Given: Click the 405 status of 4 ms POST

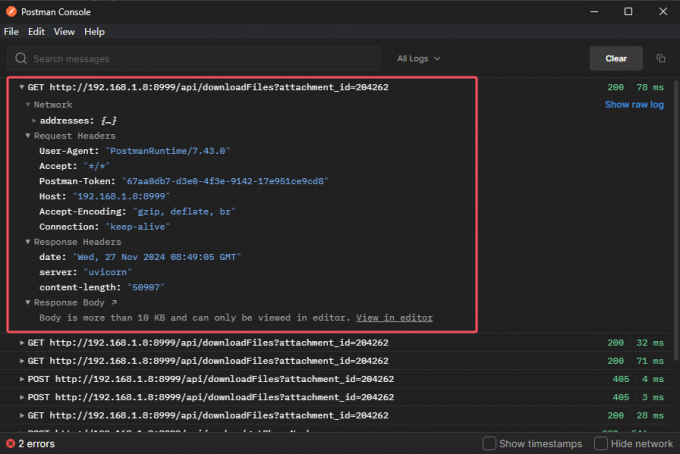Looking at the screenshot, I should coord(621,379).
